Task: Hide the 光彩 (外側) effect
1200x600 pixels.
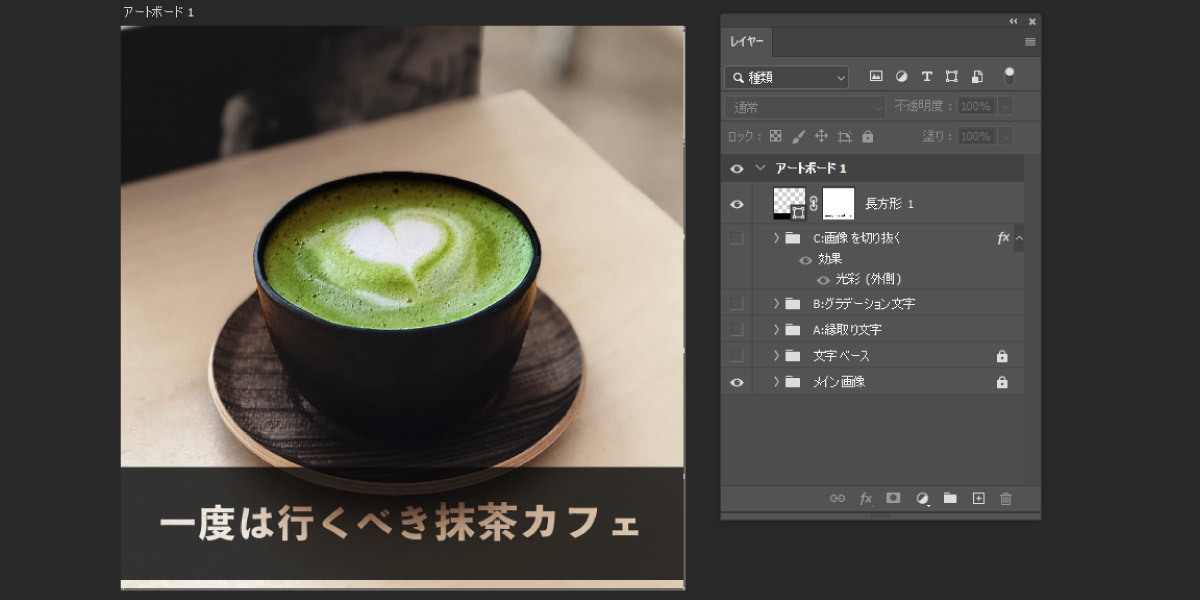Action: [x=824, y=280]
